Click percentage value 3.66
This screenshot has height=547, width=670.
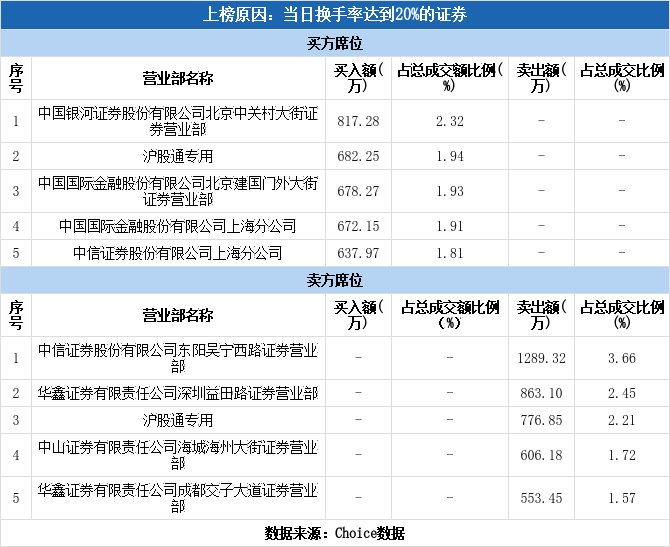(x=622, y=358)
